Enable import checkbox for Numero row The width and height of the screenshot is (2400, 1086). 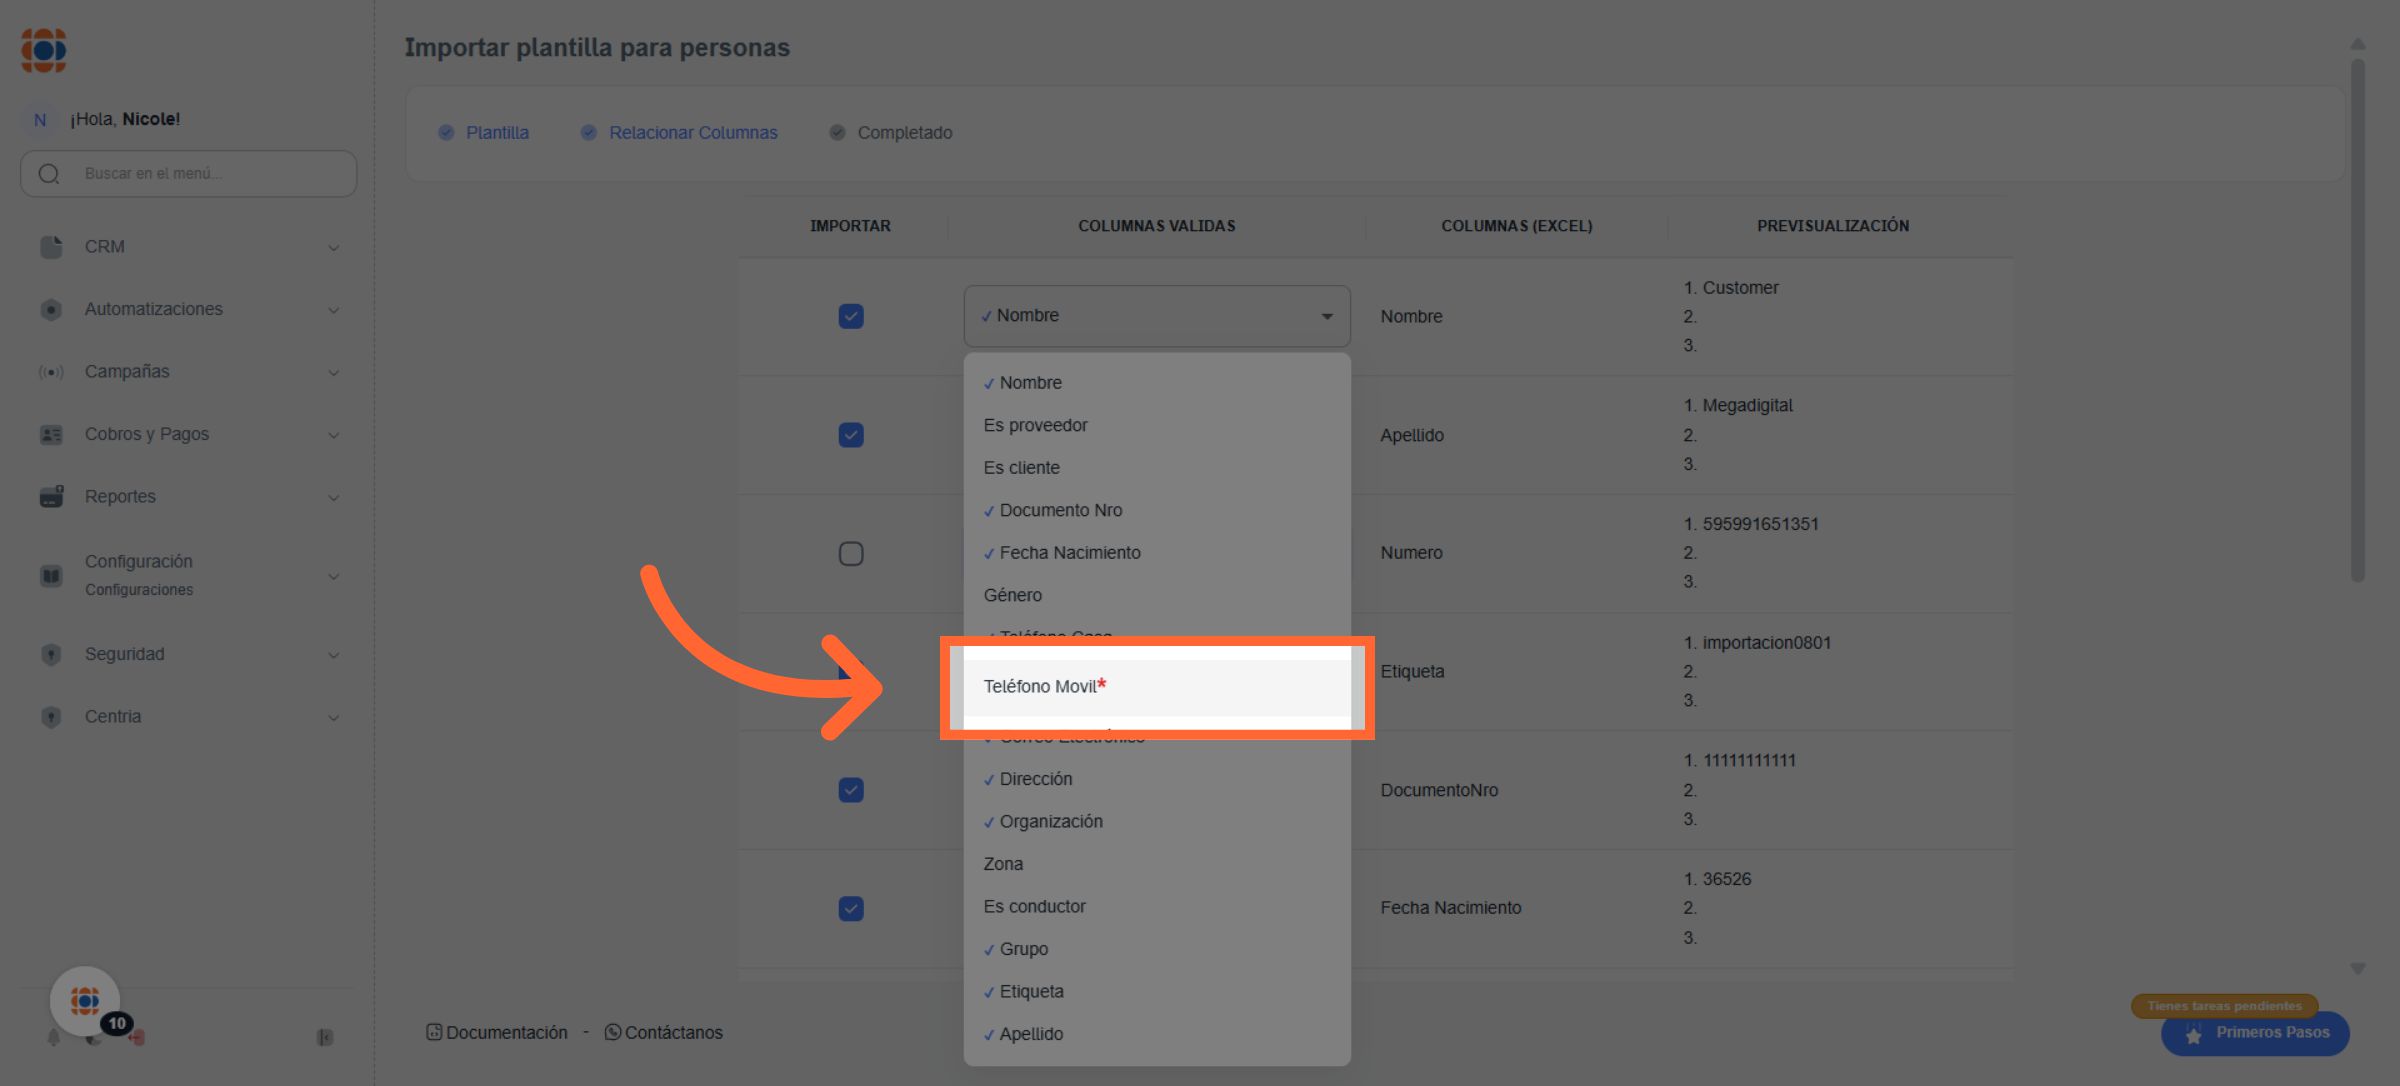(x=851, y=554)
